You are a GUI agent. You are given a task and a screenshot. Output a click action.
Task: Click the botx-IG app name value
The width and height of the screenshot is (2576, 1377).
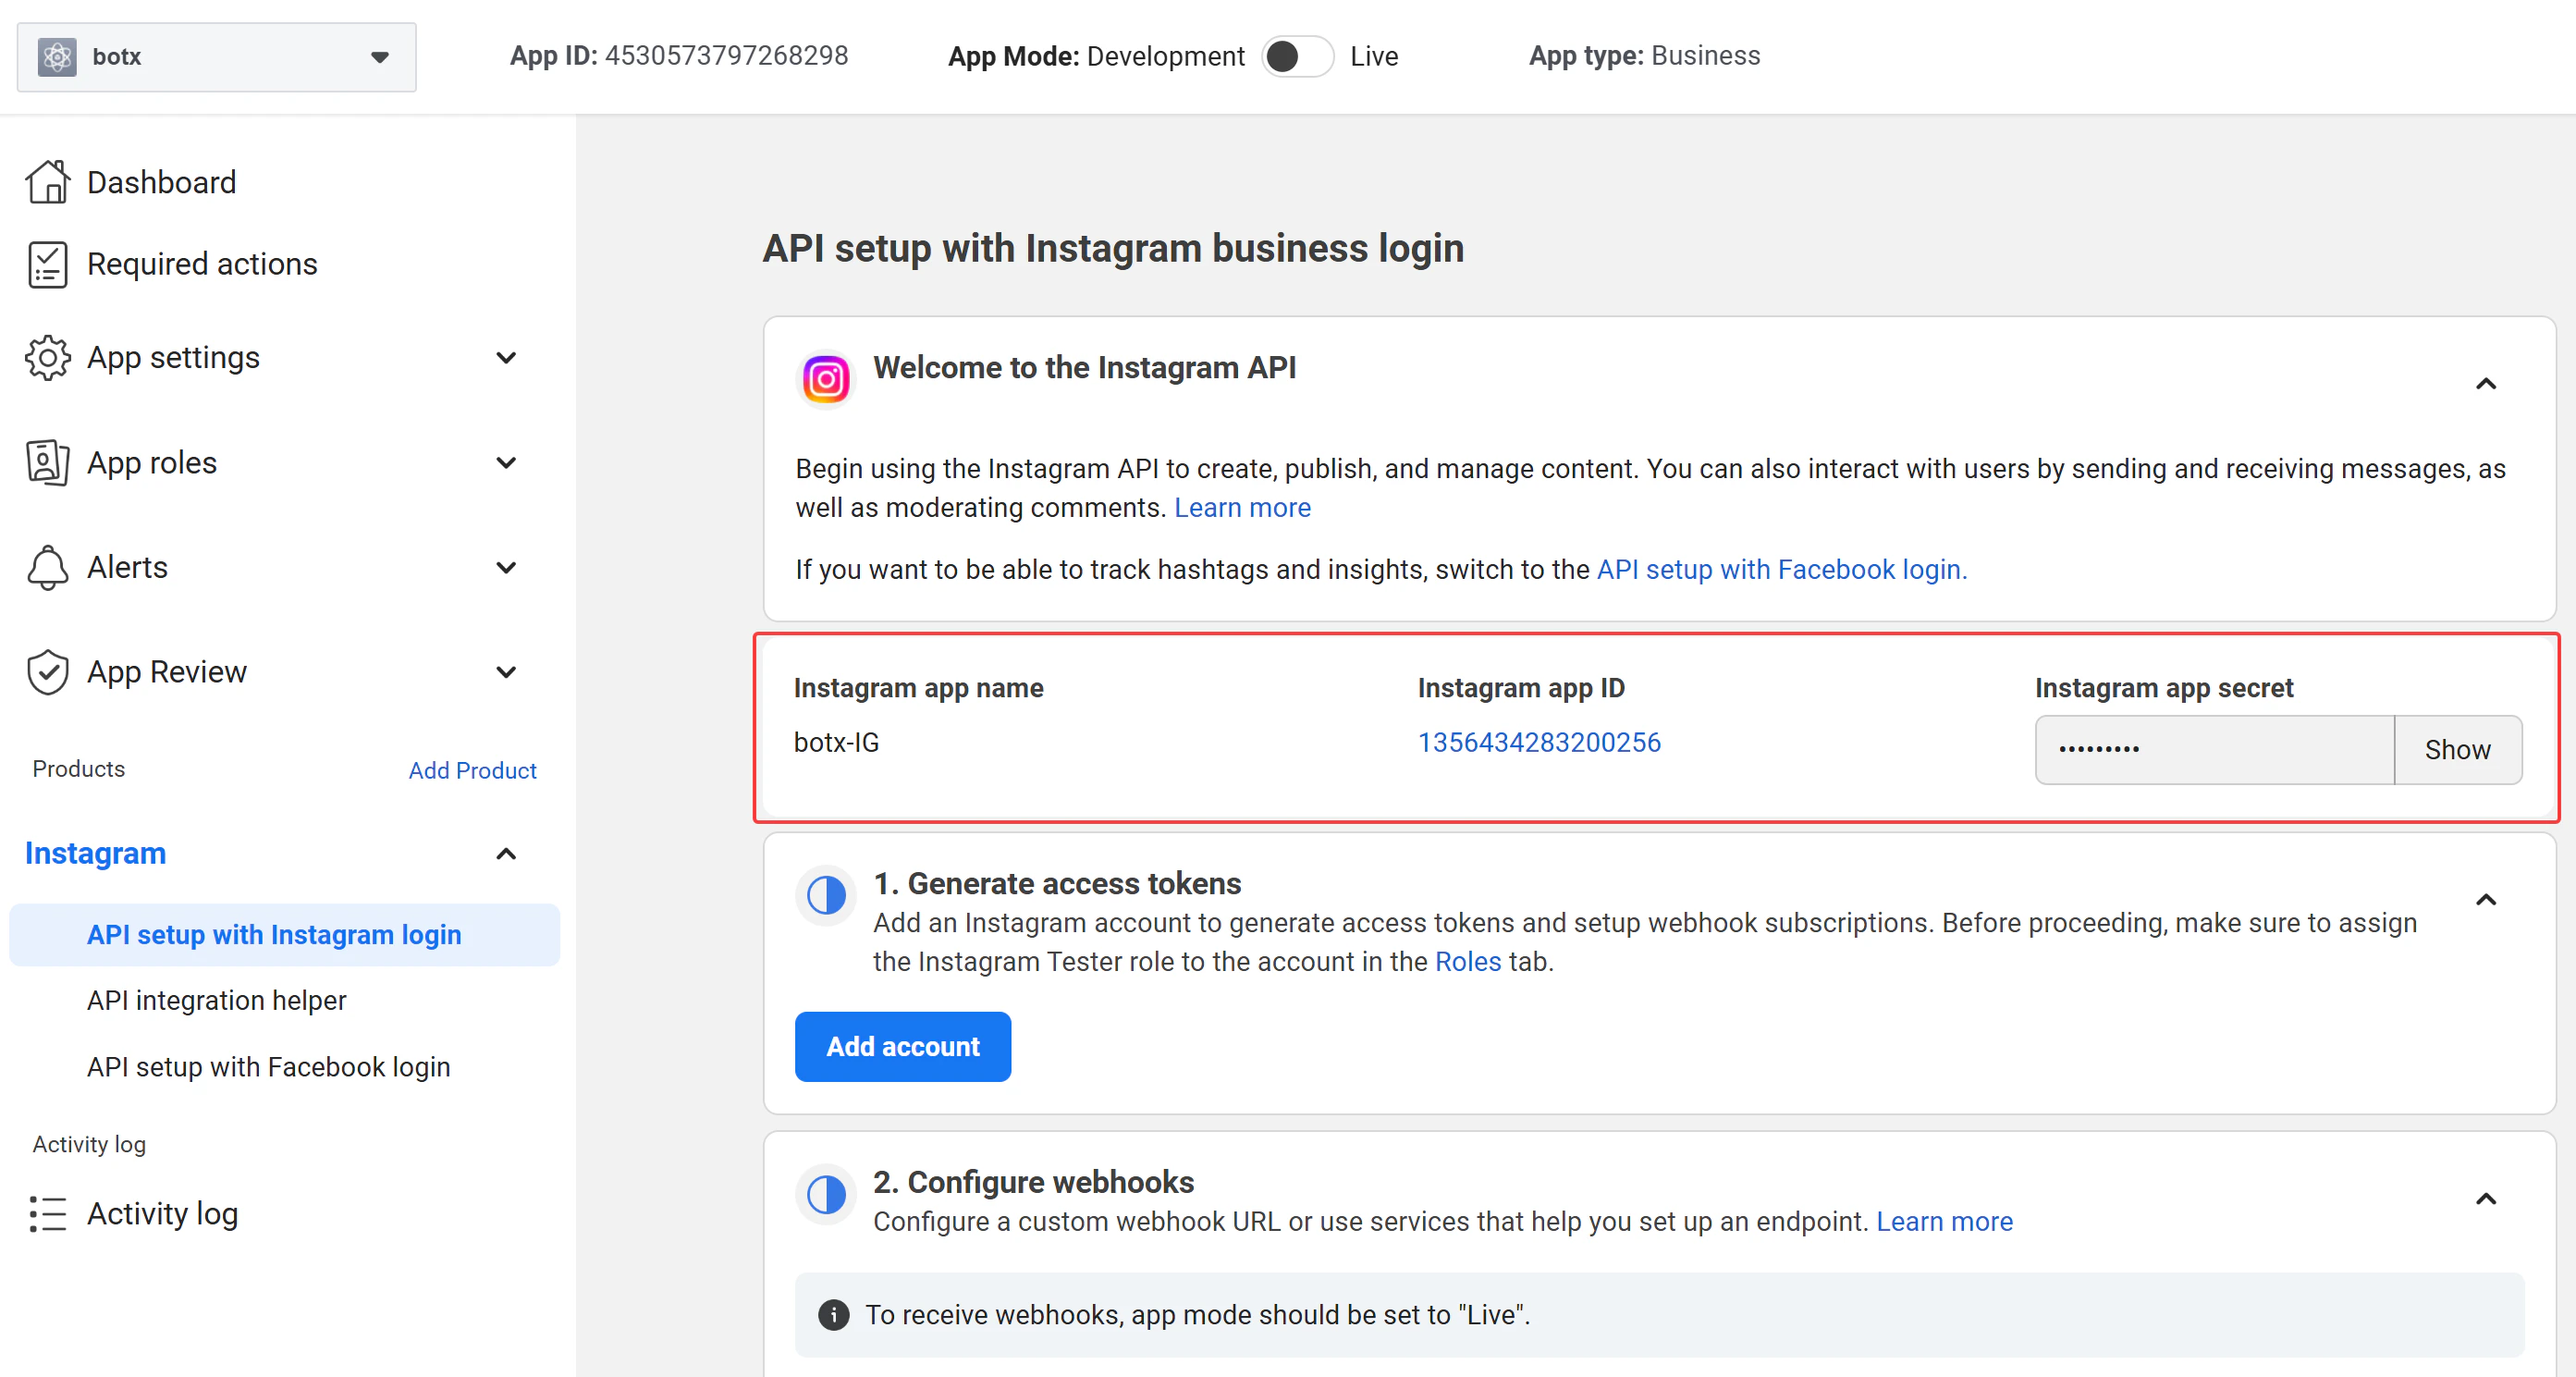click(836, 743)
